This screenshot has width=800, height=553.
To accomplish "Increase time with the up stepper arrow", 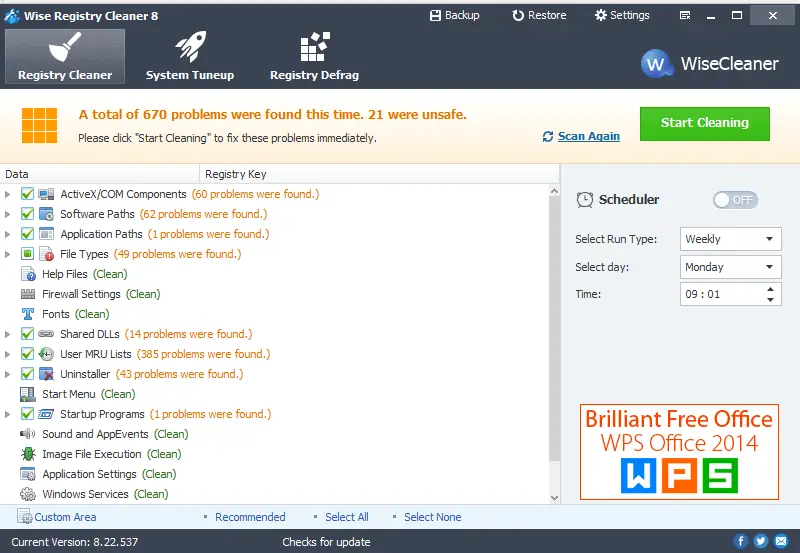I will pos(770,289).
